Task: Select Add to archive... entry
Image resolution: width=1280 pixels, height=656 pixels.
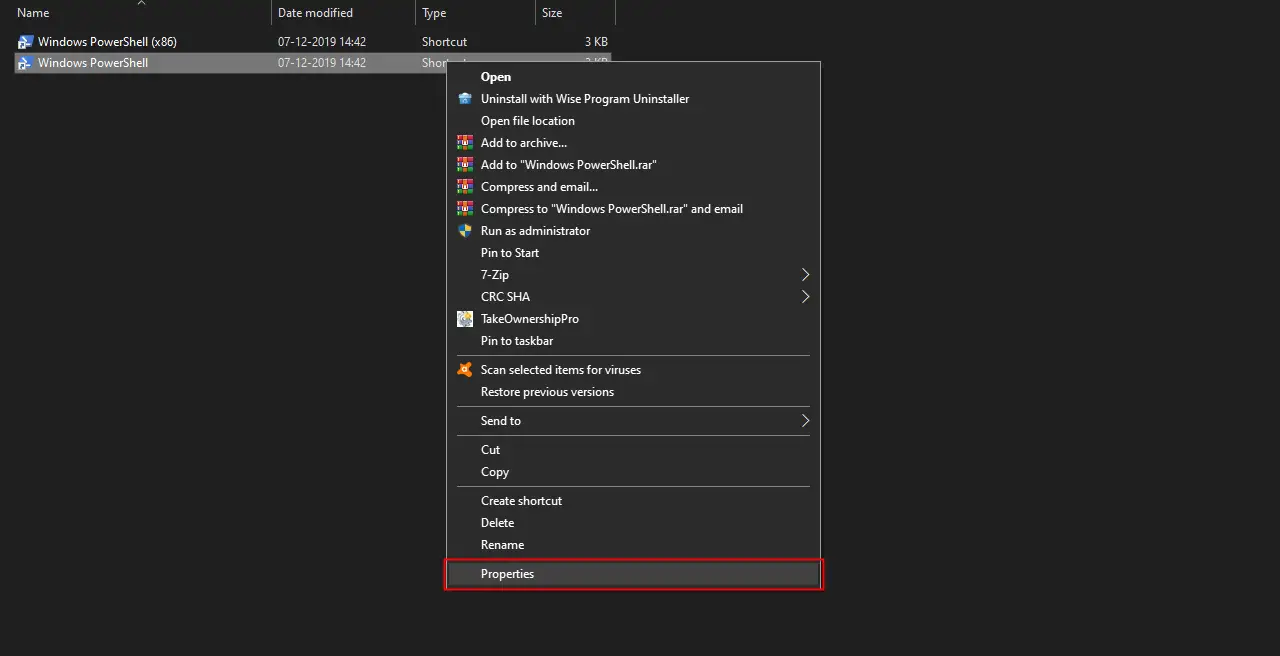Action: [x=633, y=143]
